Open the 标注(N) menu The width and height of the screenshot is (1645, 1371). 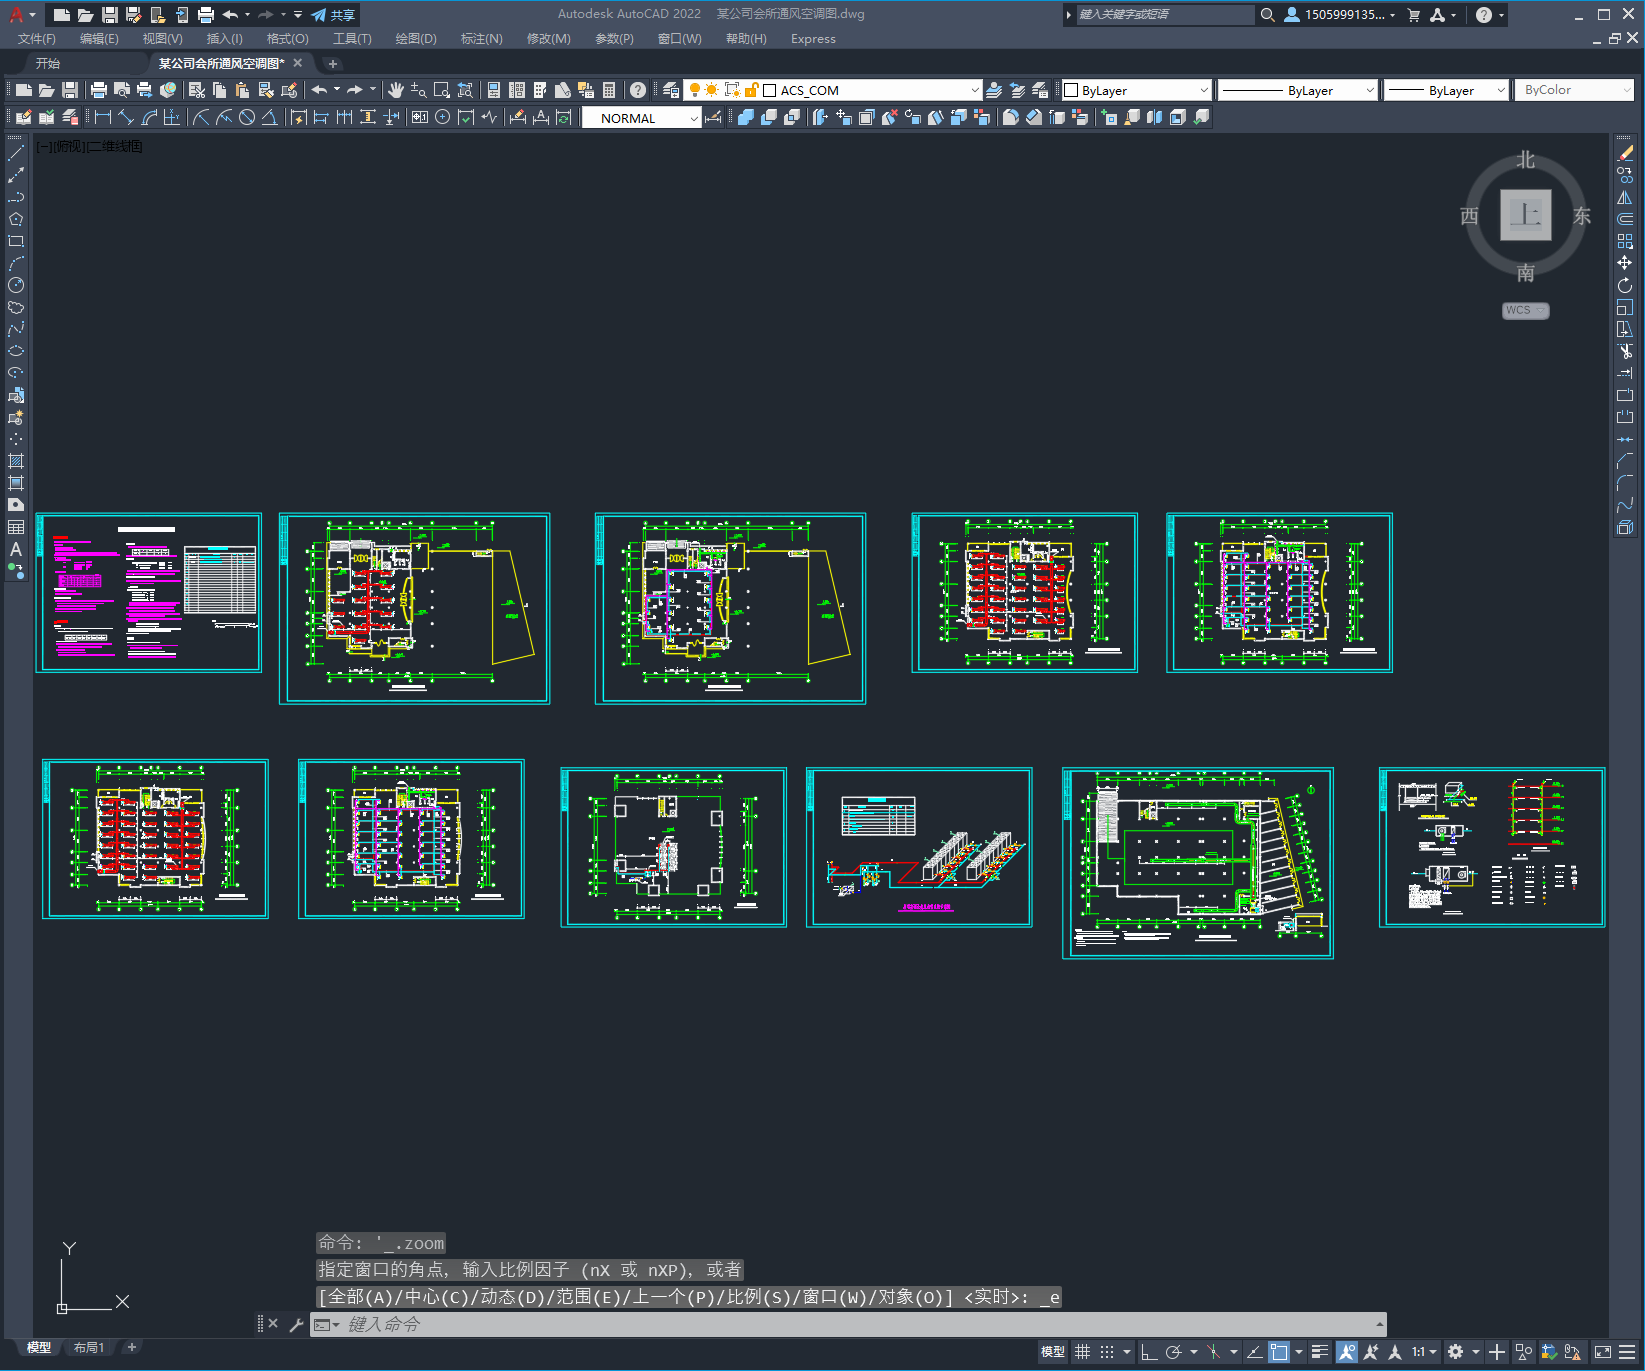pyautogui.click(x=481, y=39)
